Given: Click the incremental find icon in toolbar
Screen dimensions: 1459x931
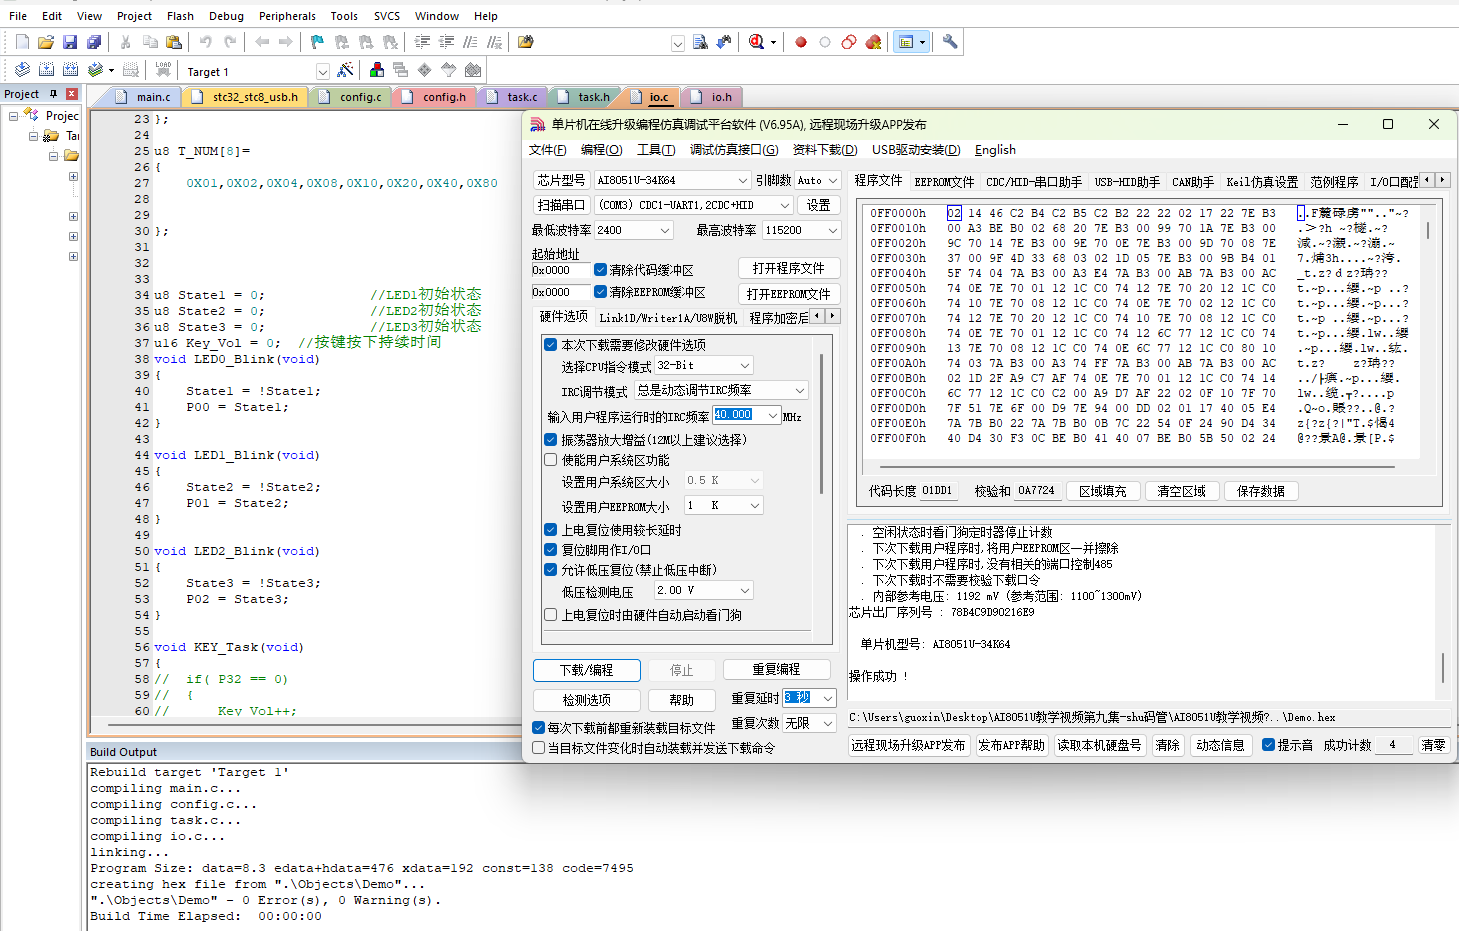Looking at the screenshot, I should (724, 42).
